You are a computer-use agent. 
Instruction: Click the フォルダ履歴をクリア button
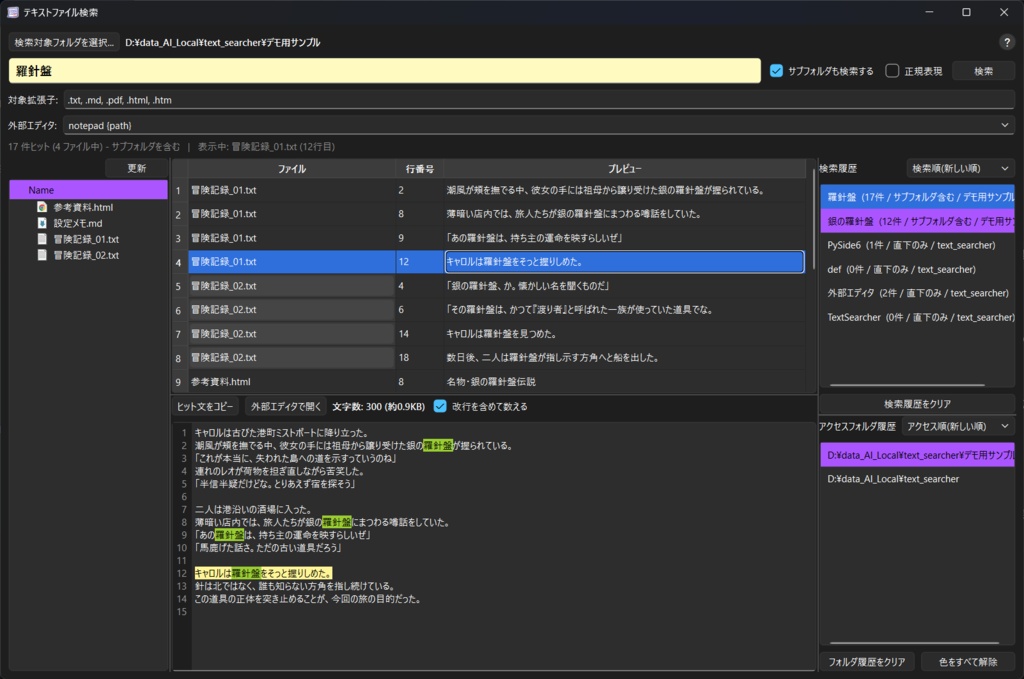tap(867, 662)
